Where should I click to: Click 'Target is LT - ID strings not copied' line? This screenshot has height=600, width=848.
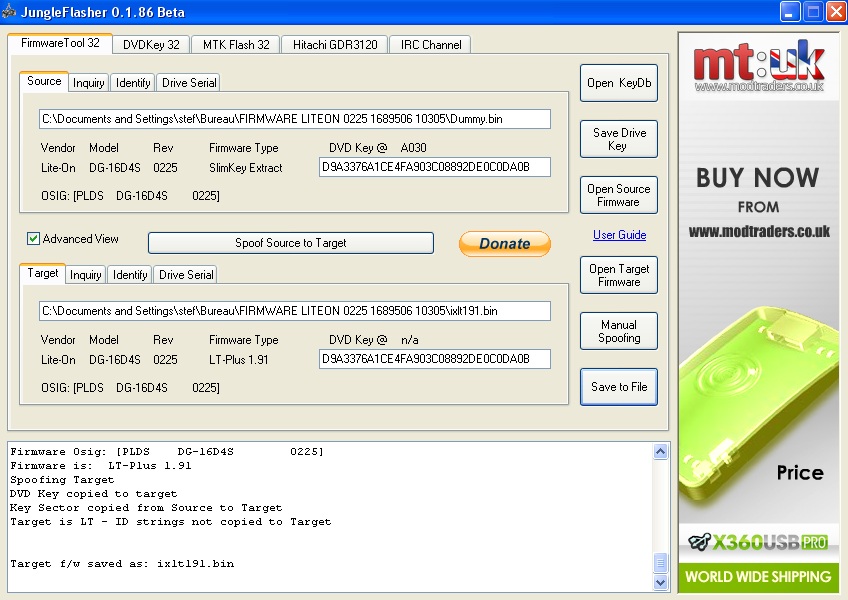coord(170,522)
